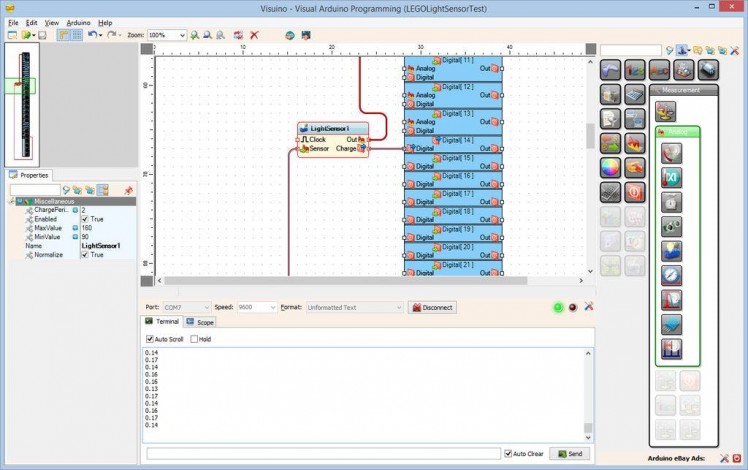This screenshot has width=748, height=470.
Task: Toggle the Auto Clear checkbox
Action: coord(508,454)
